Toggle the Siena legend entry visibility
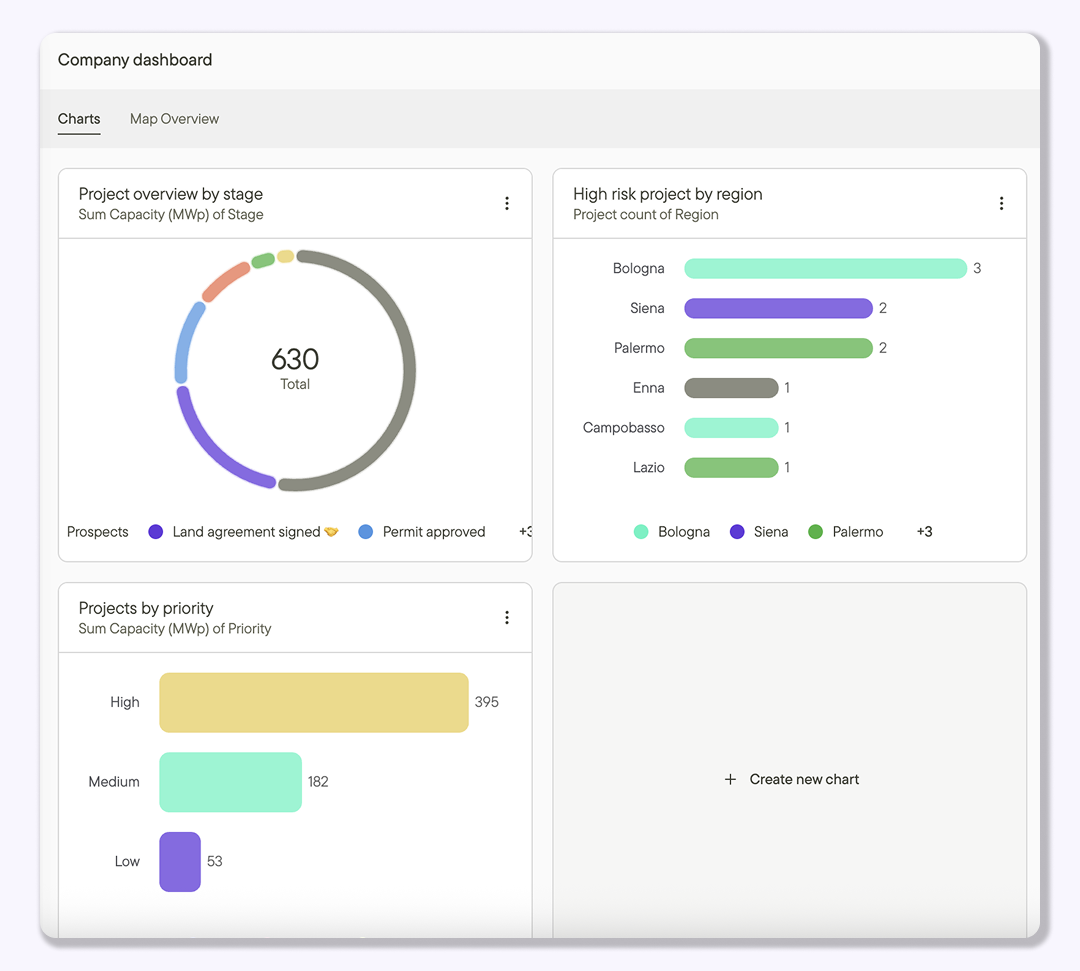This screenshot has height=971, width=1080. [x=760, y=531]
